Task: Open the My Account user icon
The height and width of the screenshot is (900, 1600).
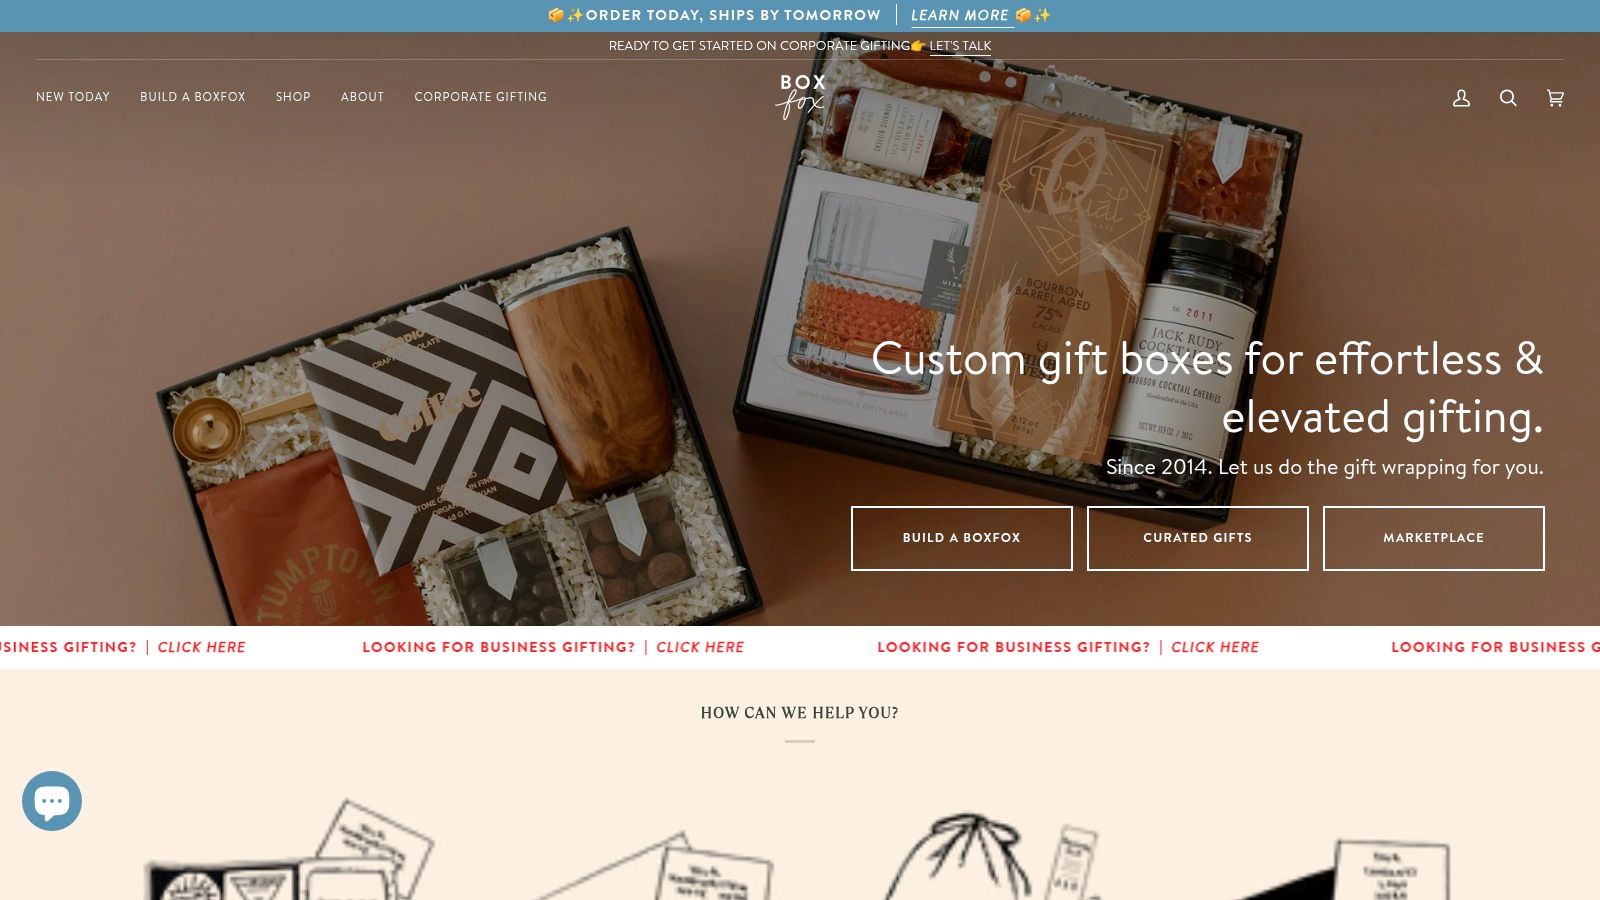Action: coord(1461,98)
